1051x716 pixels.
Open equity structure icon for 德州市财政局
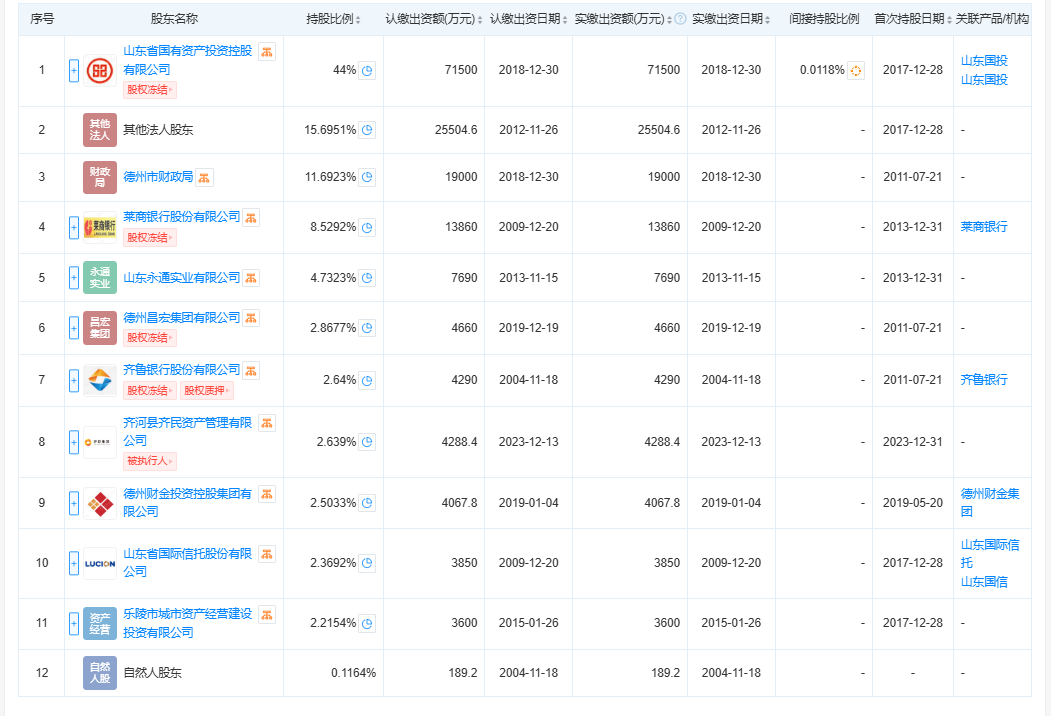tap(204, 178)
